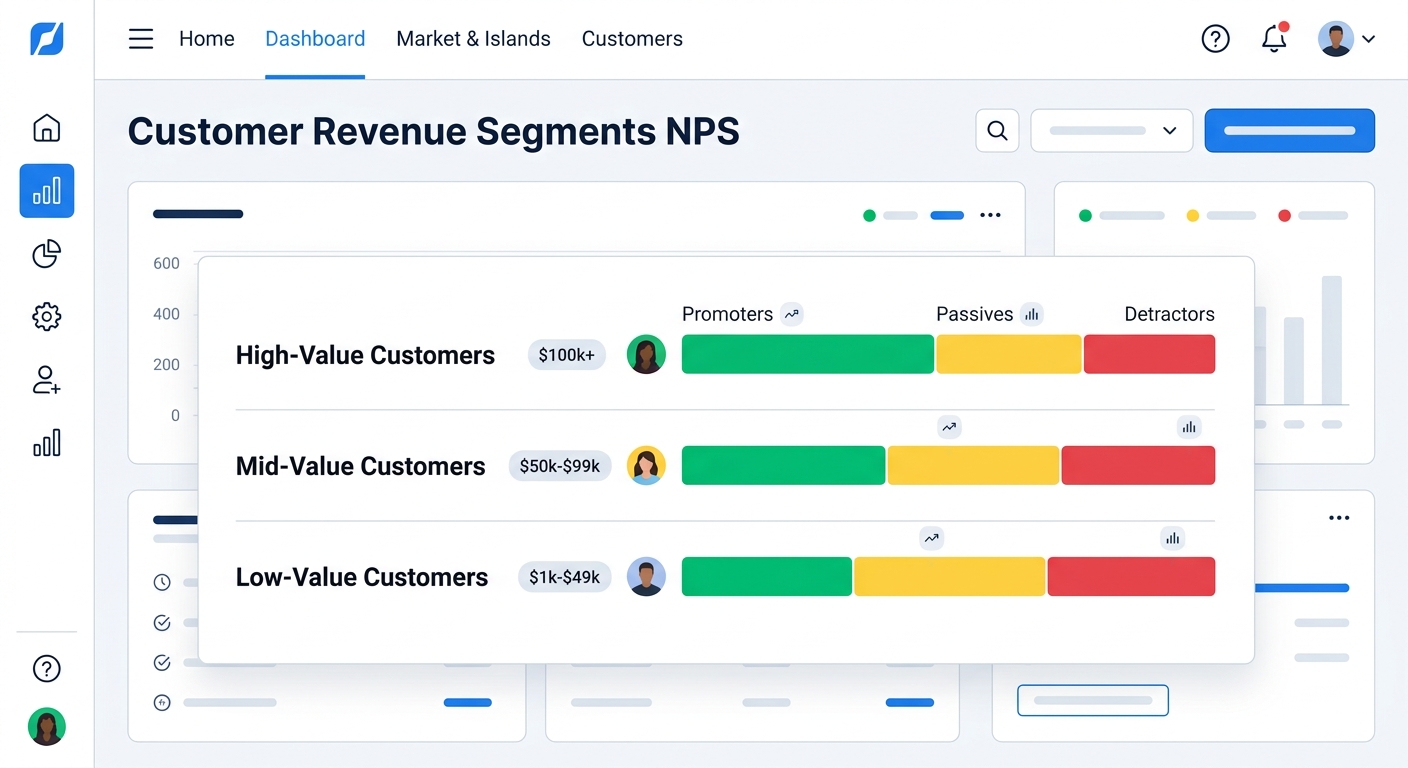Click the Mid-Value green Promoters segment
1408x768 pixels.
click(783, 465)
